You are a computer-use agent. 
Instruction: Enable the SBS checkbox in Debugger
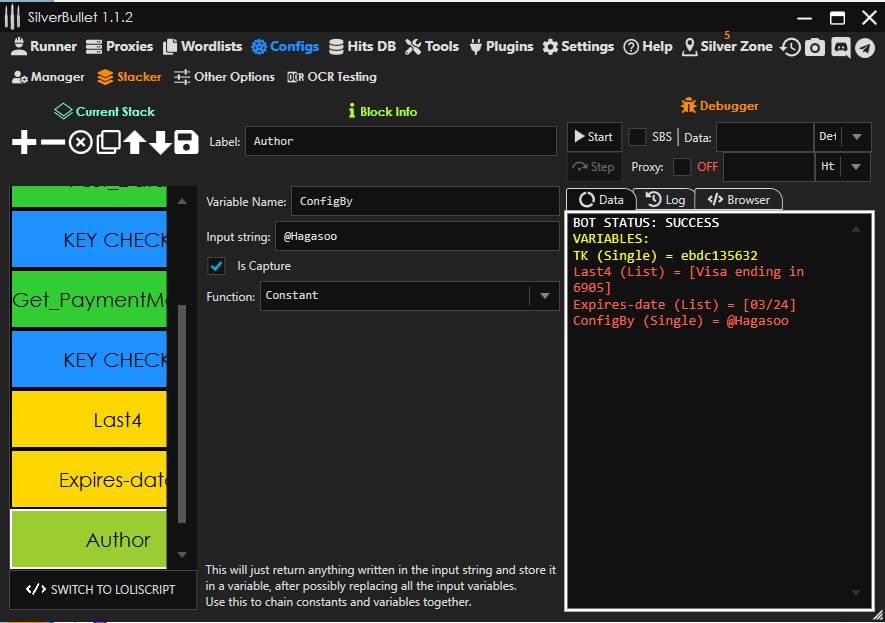(637, 137)
